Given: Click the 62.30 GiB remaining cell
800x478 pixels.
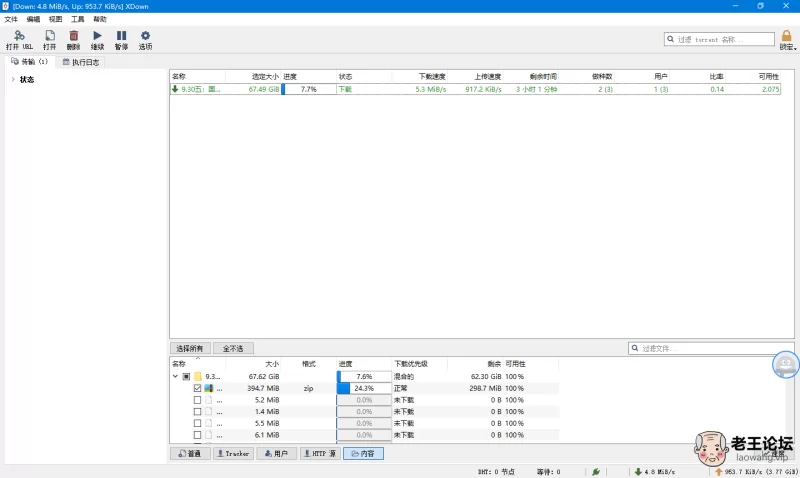Looking at the screenshot, I should tap(486, 376).
